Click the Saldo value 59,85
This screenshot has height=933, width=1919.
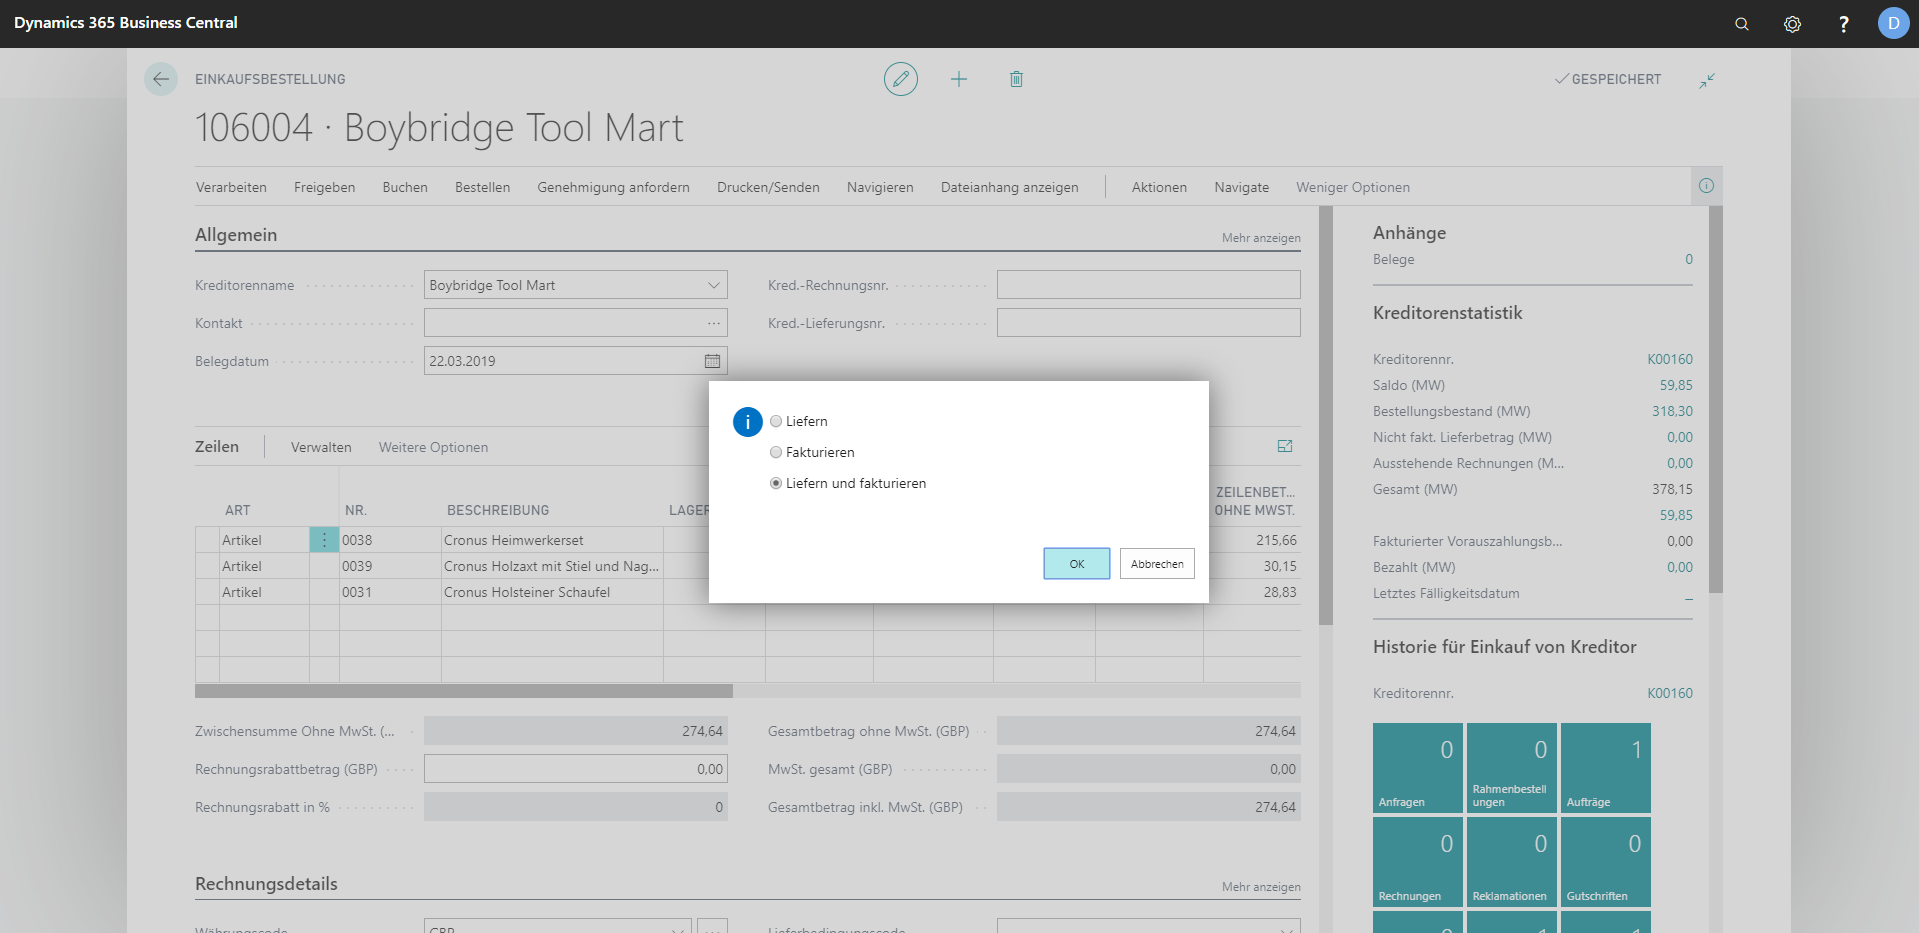[x=1676, y=385]
